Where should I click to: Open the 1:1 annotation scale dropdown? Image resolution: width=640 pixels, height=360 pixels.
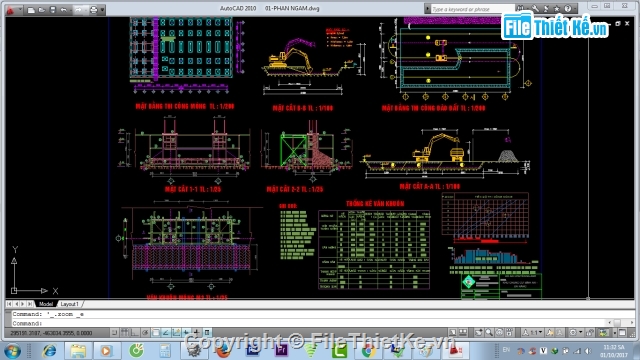(534, 333)
